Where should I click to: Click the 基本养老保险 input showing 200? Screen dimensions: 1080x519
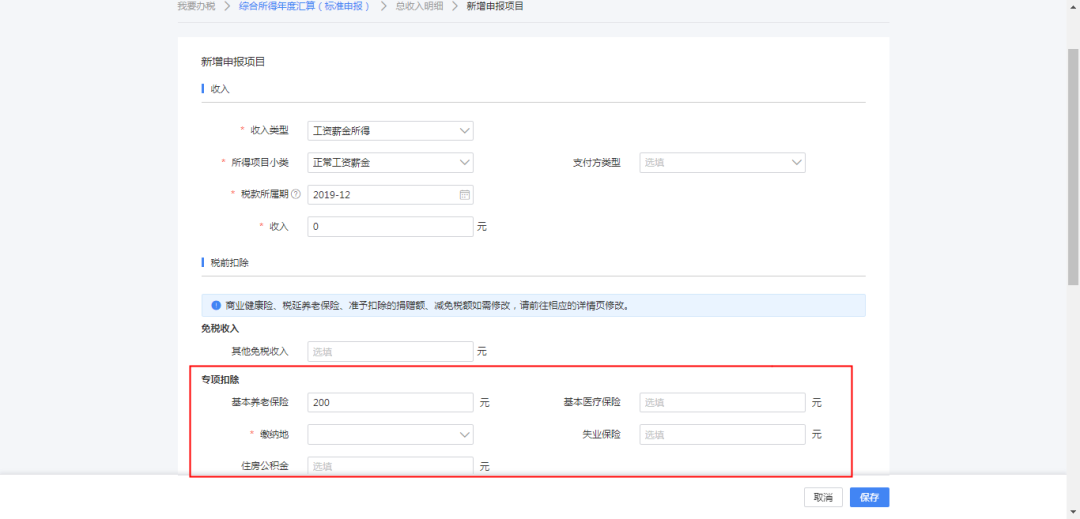391,403
